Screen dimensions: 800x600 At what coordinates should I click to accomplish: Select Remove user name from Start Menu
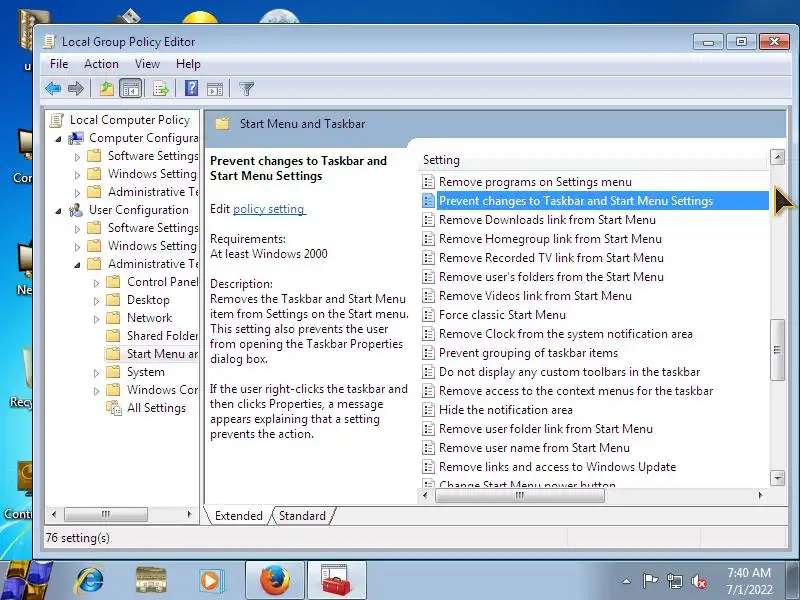[534, 447]
